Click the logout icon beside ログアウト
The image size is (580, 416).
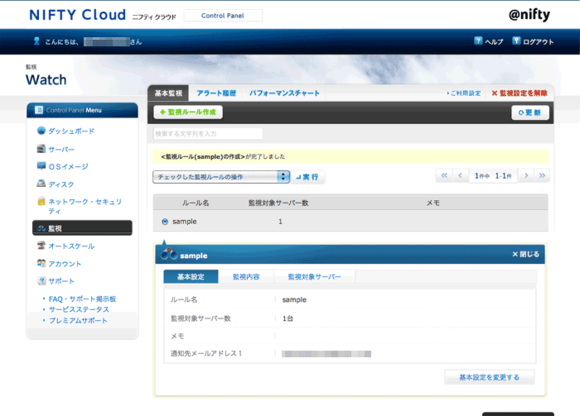[x=516, y=41]
